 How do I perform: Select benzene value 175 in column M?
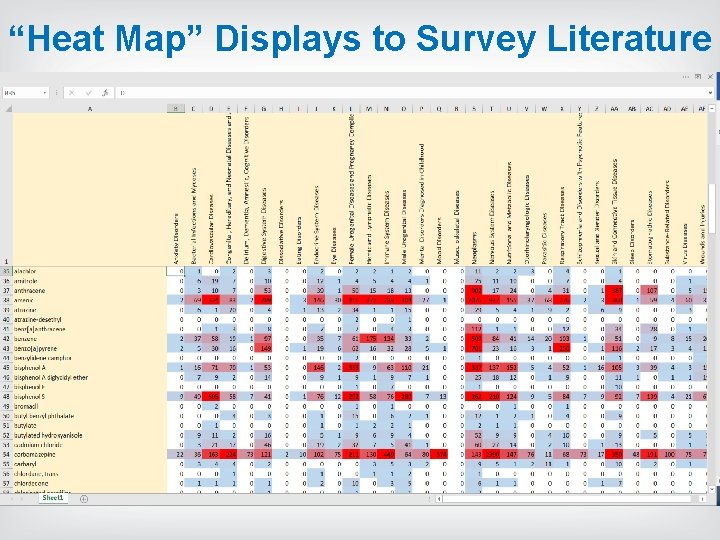coord(369,339)
